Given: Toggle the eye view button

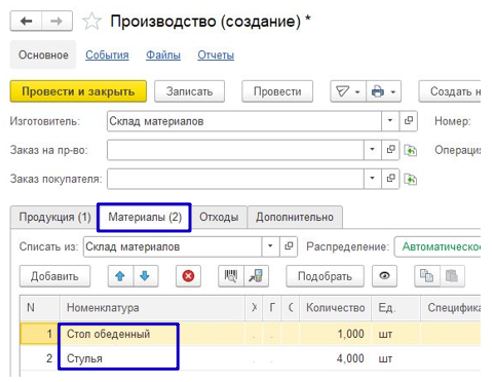Looking at the screenshot, I should (x=384, y=276).
